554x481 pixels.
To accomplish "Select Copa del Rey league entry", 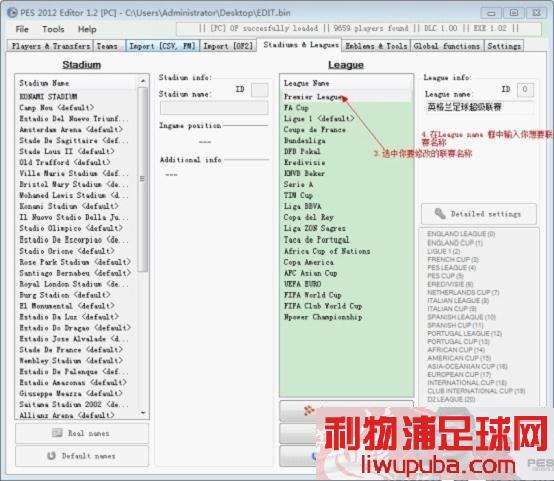I will (346, 217).
